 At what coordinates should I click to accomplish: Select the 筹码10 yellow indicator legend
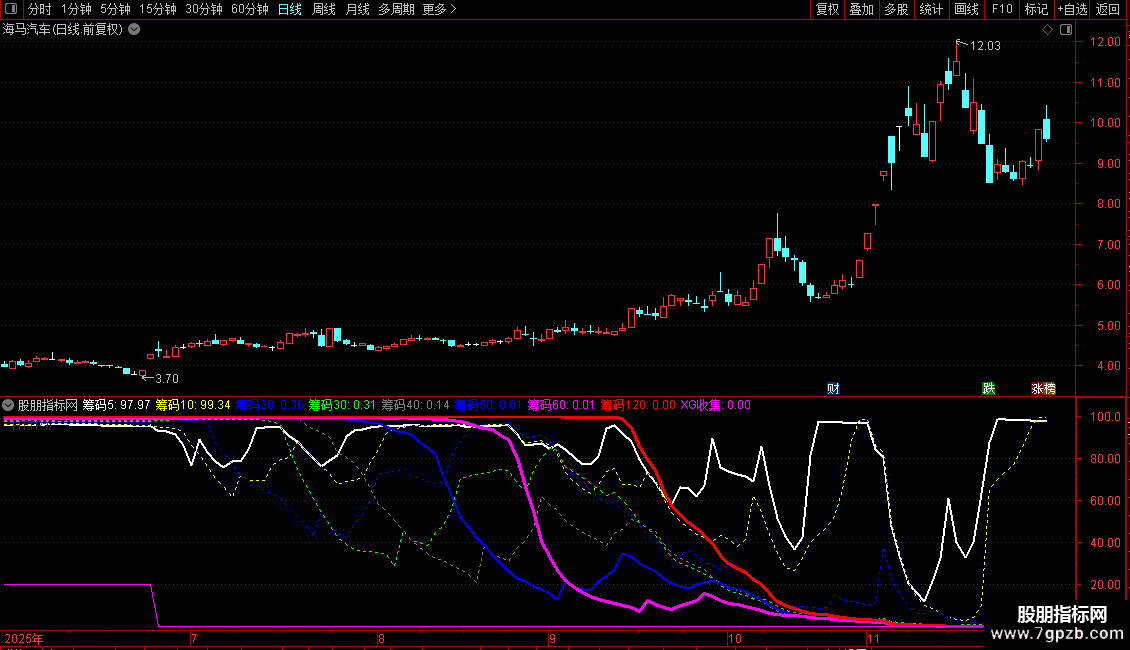pyautogui.click(x=192, y=405)
